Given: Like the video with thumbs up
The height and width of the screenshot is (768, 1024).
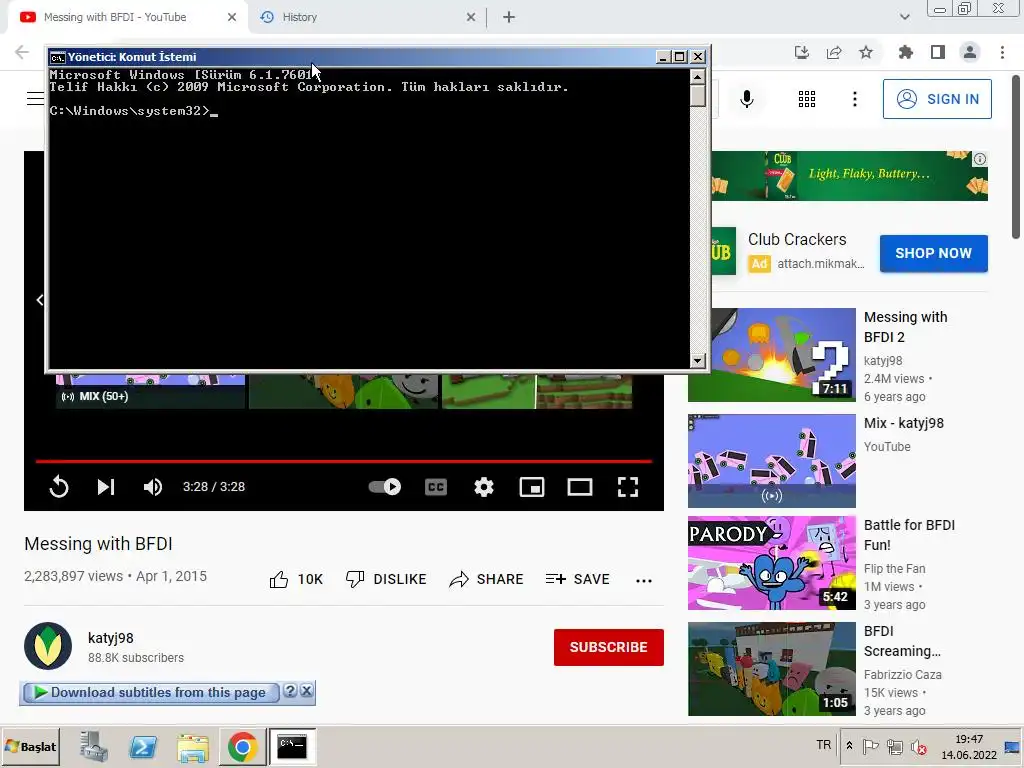Looking at the screenshot, I should pyautogui.click(x=296, y=579).
